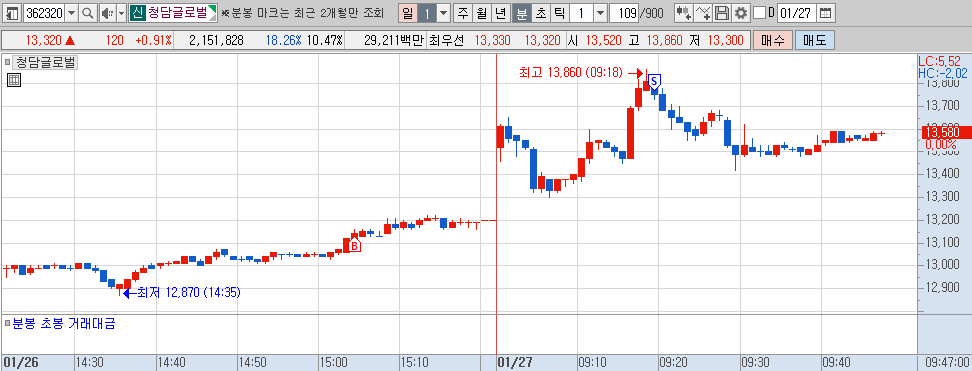Image resolution: width=972 pixels, height=371 pixels.
Task: Click the data grid icon under chart legend
Action: pos(14,79)
